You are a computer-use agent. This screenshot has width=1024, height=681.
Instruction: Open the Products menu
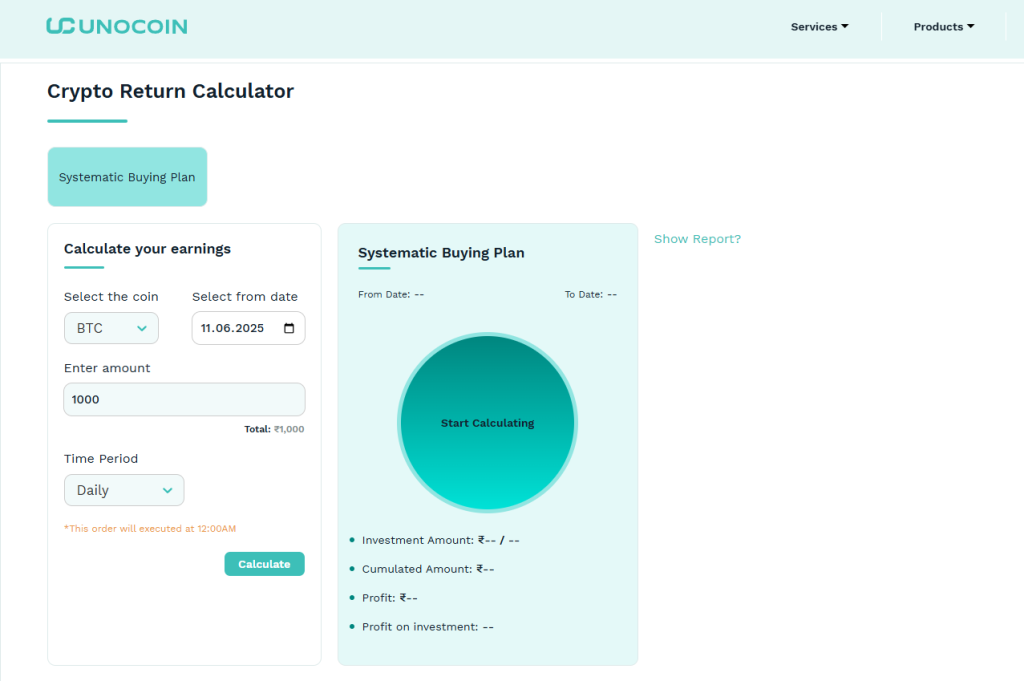(x=942, y=27)
